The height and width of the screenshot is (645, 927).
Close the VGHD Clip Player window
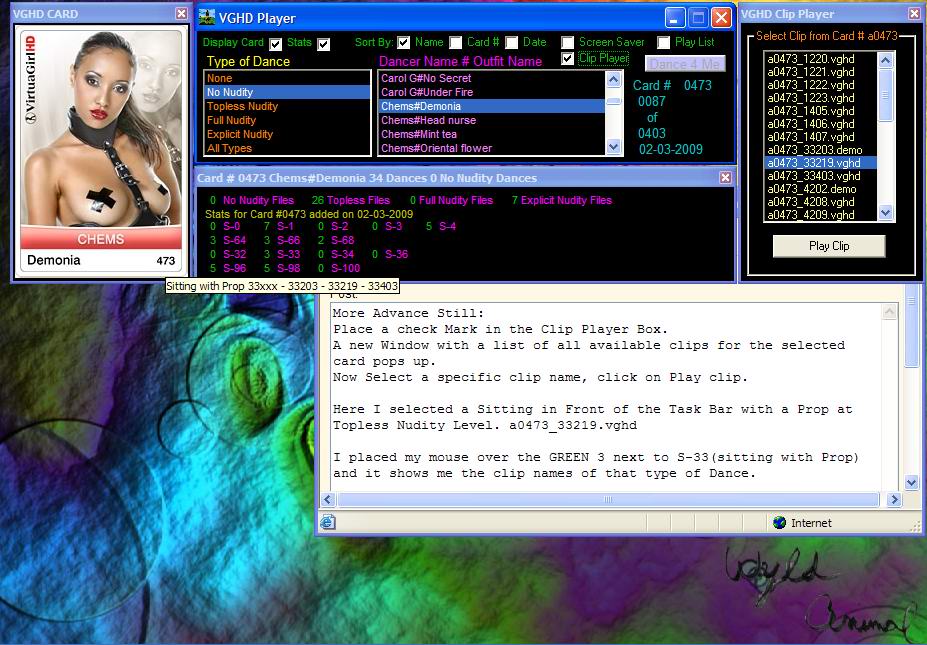914,13
